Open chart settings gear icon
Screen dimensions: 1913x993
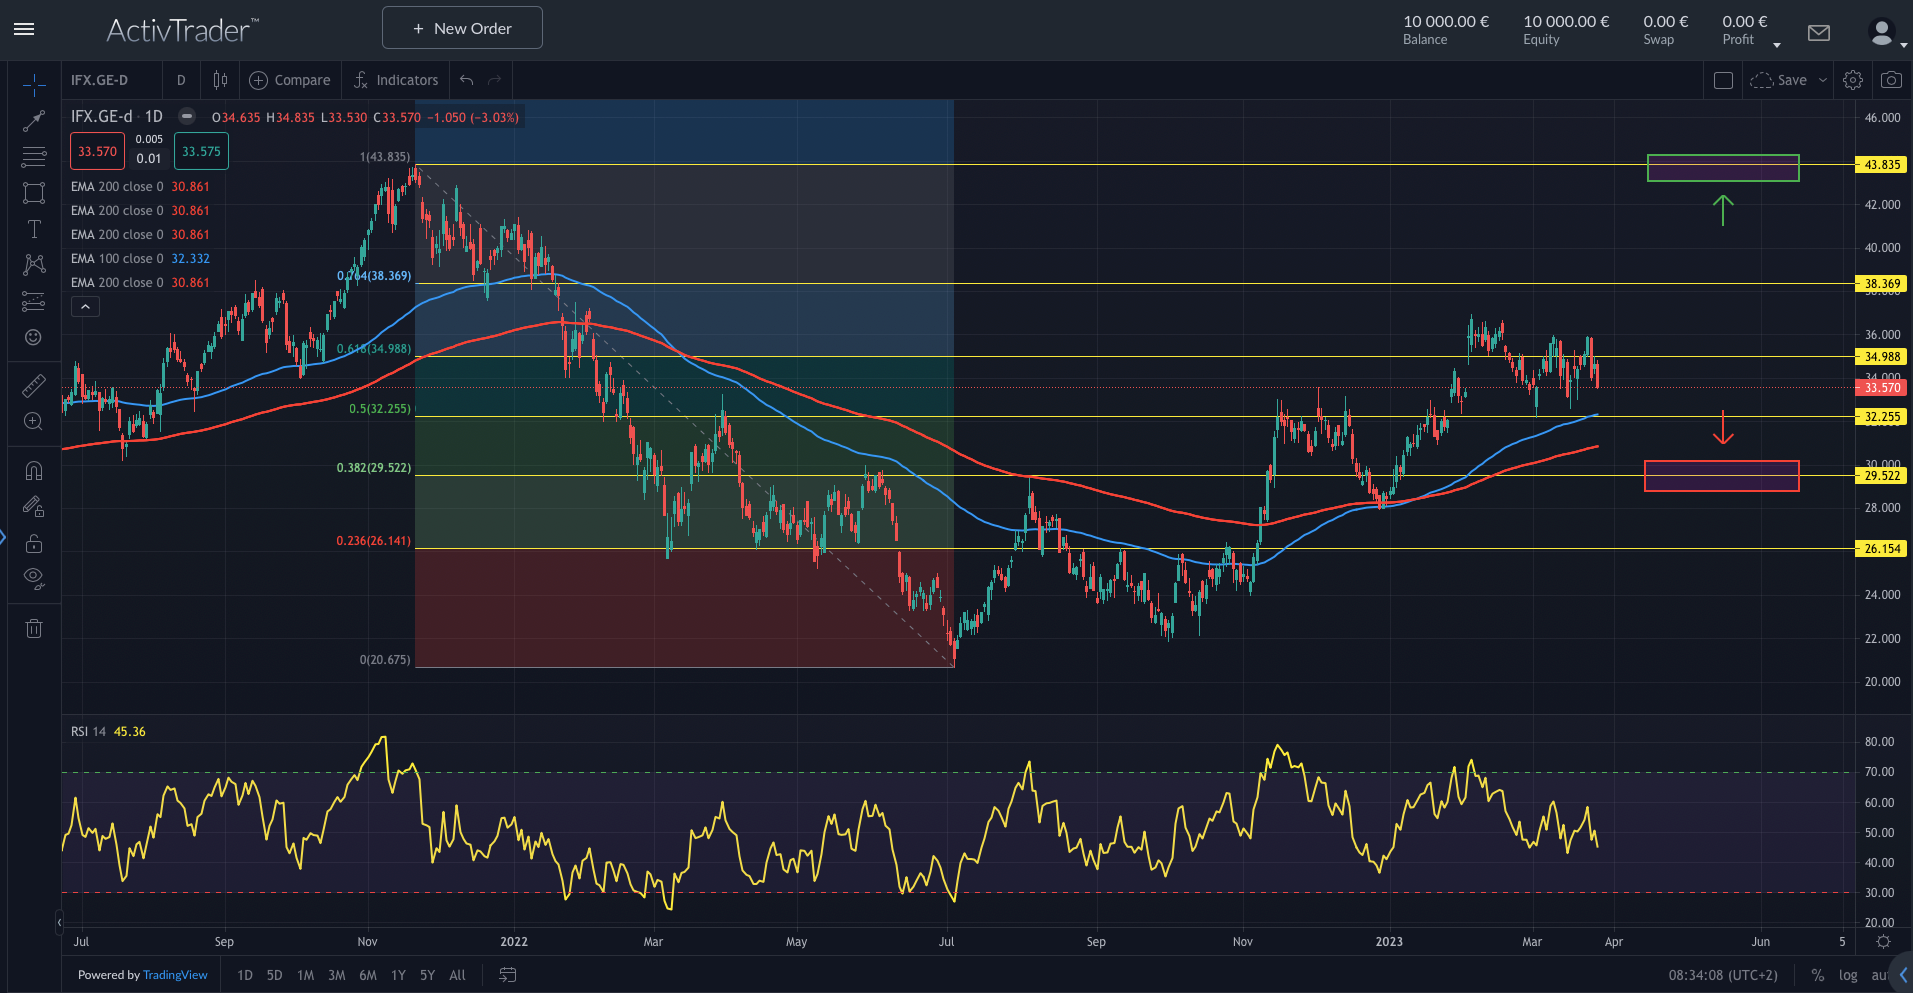click(x=1853, y=80)
